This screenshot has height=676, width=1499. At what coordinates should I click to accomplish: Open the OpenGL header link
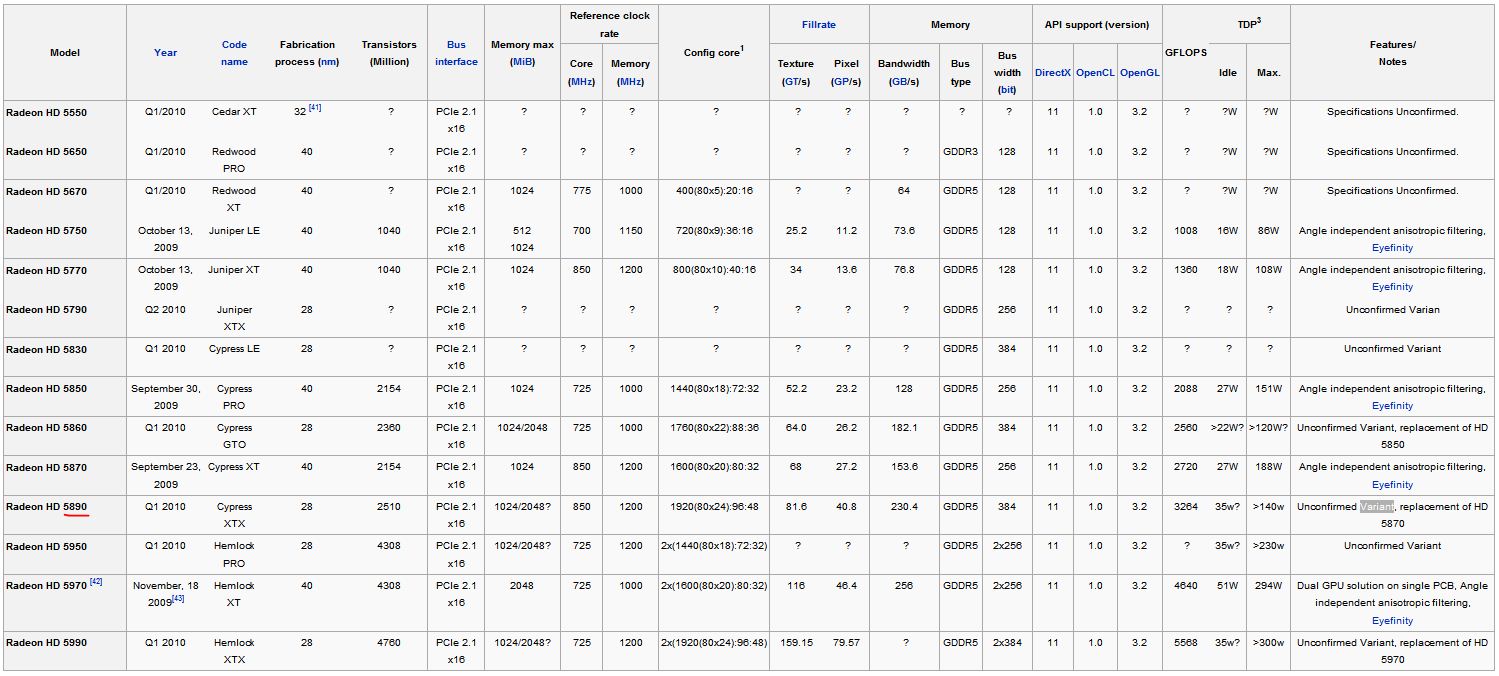tap(1139, 73)
